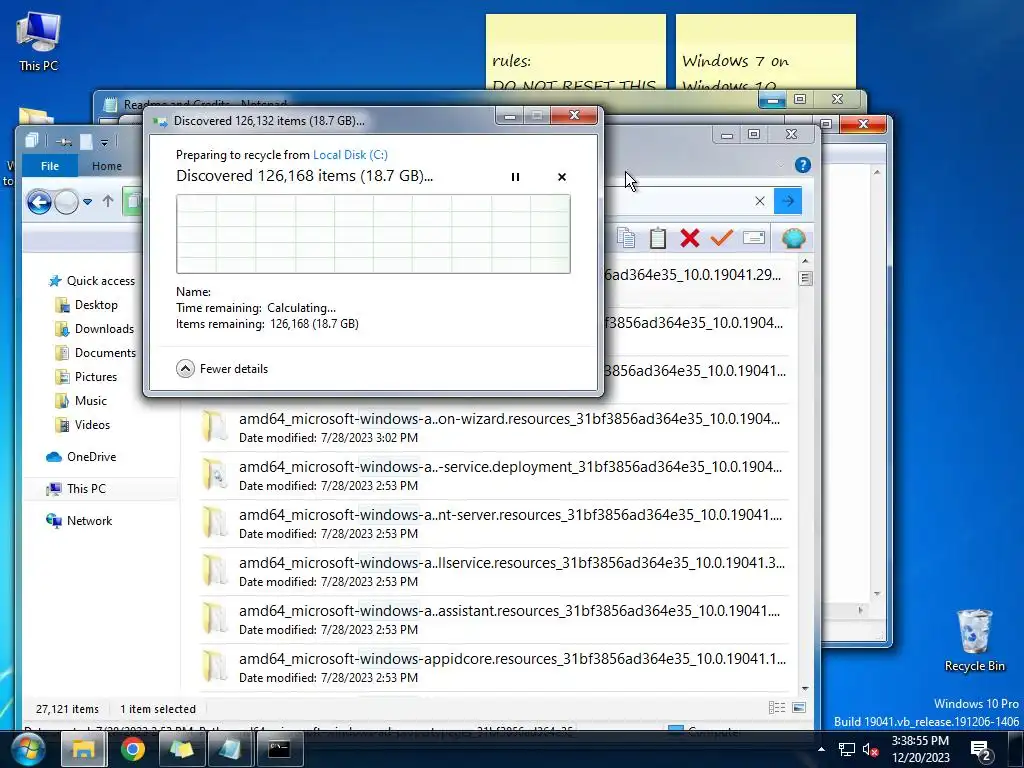This screenshot has height=768, width=1024.
Task: Open Desktop in the navigation pane
Action: point(87,305)
